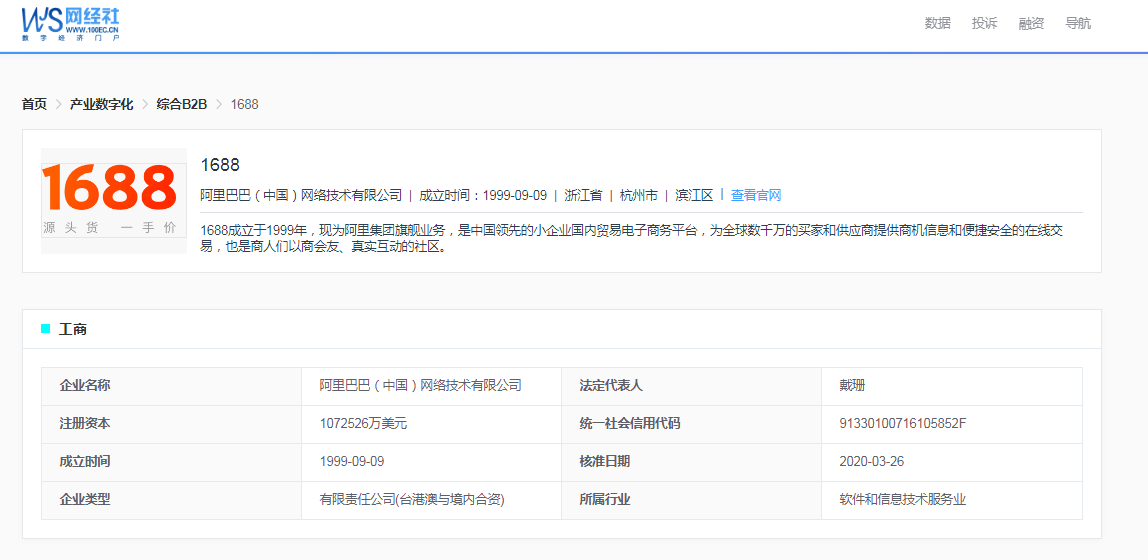Click 产业数字化 breadcrumb link

[x=101, y=104]
